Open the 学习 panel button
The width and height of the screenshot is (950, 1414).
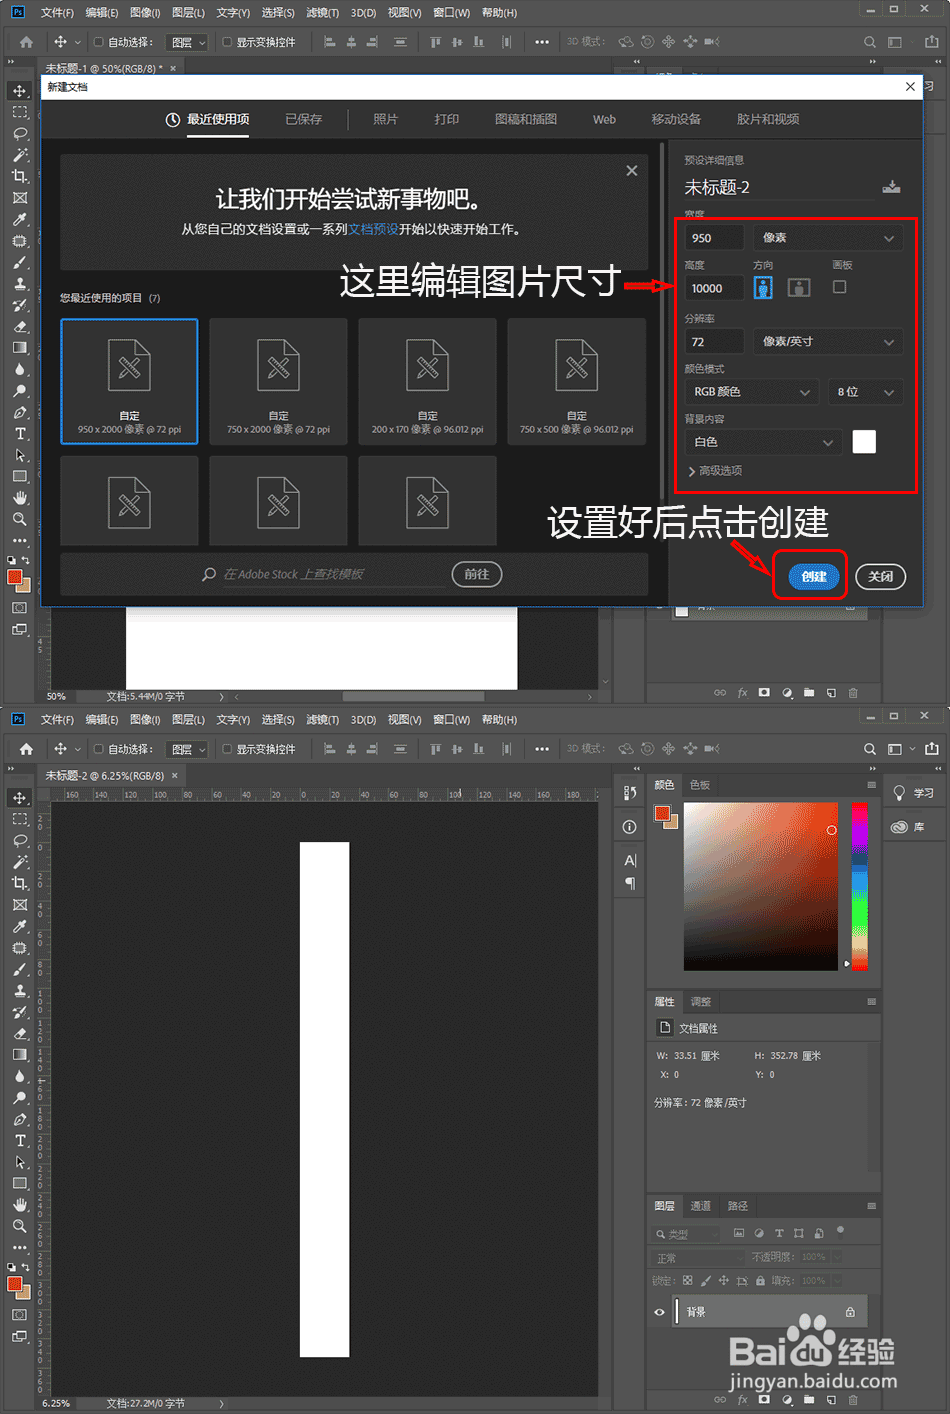912,793
